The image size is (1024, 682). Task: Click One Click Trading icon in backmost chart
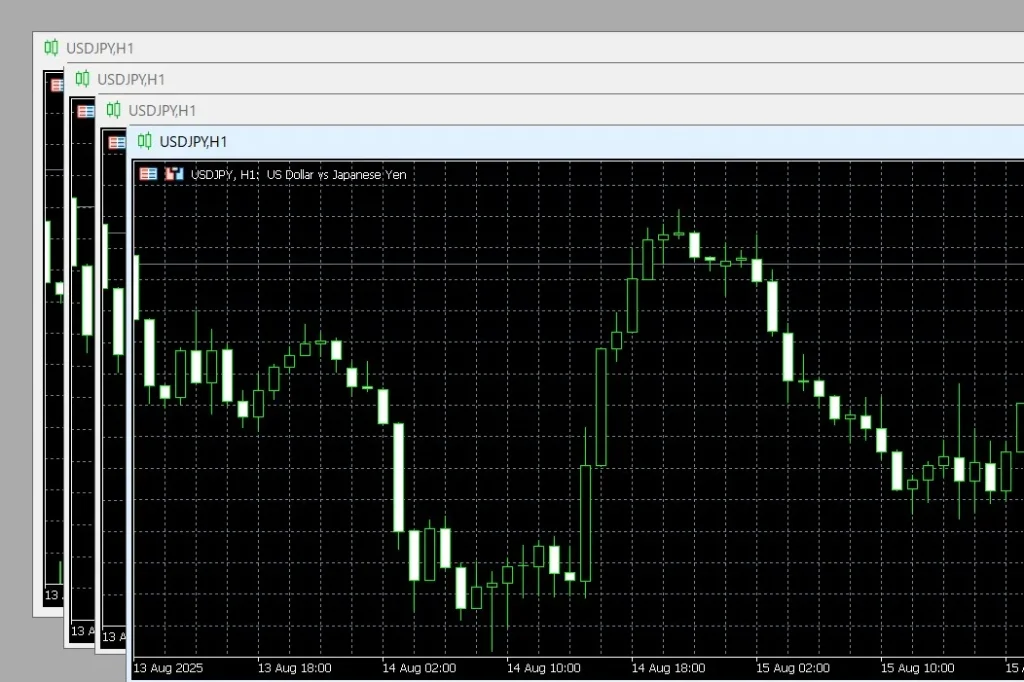(56, 85)
